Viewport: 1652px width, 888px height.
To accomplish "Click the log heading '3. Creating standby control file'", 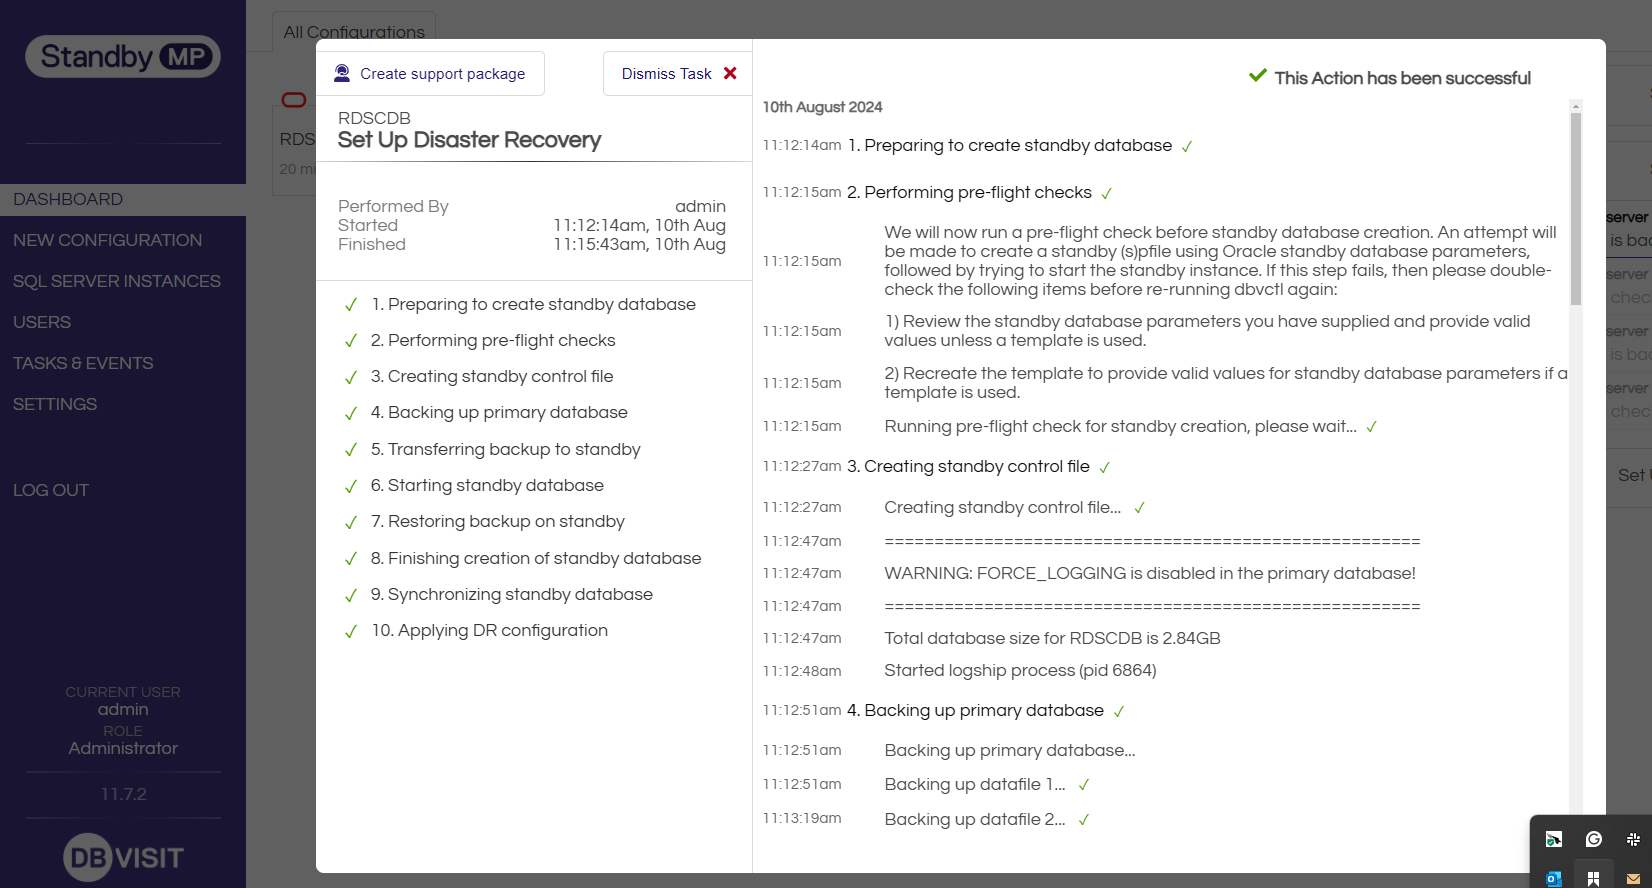I will pos(968,466).
